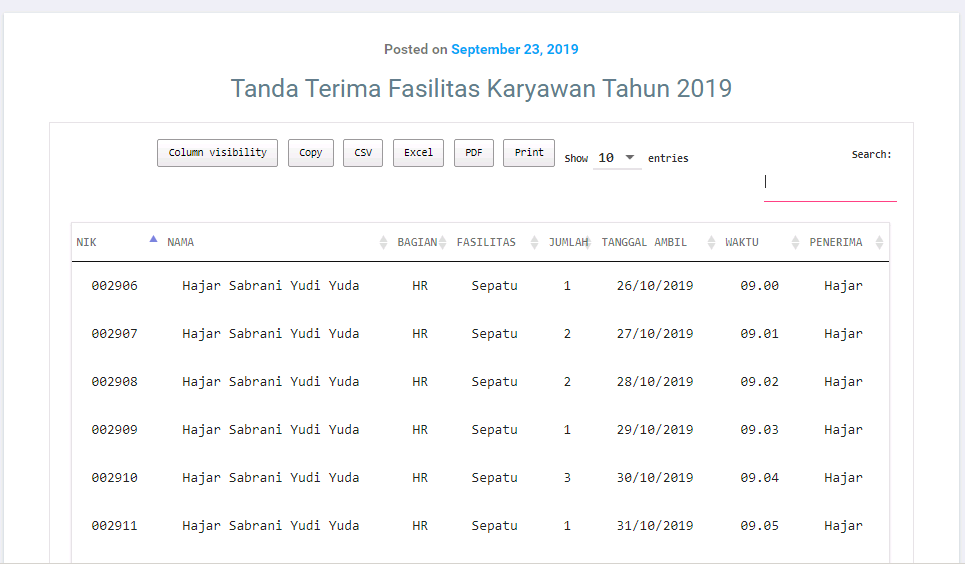
Task: Open the Column visibility menu
Action: (217, 153)
